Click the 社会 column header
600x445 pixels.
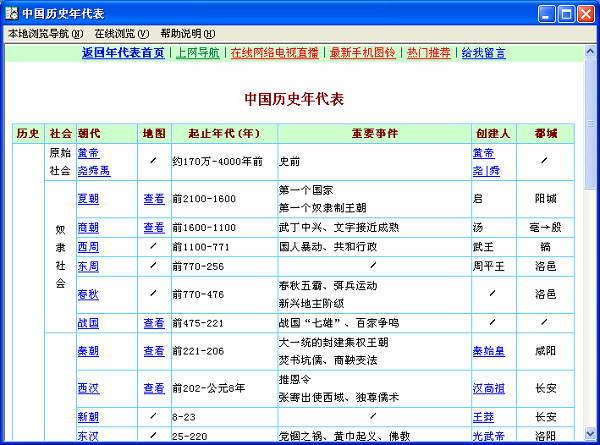(x=60, y=134)
